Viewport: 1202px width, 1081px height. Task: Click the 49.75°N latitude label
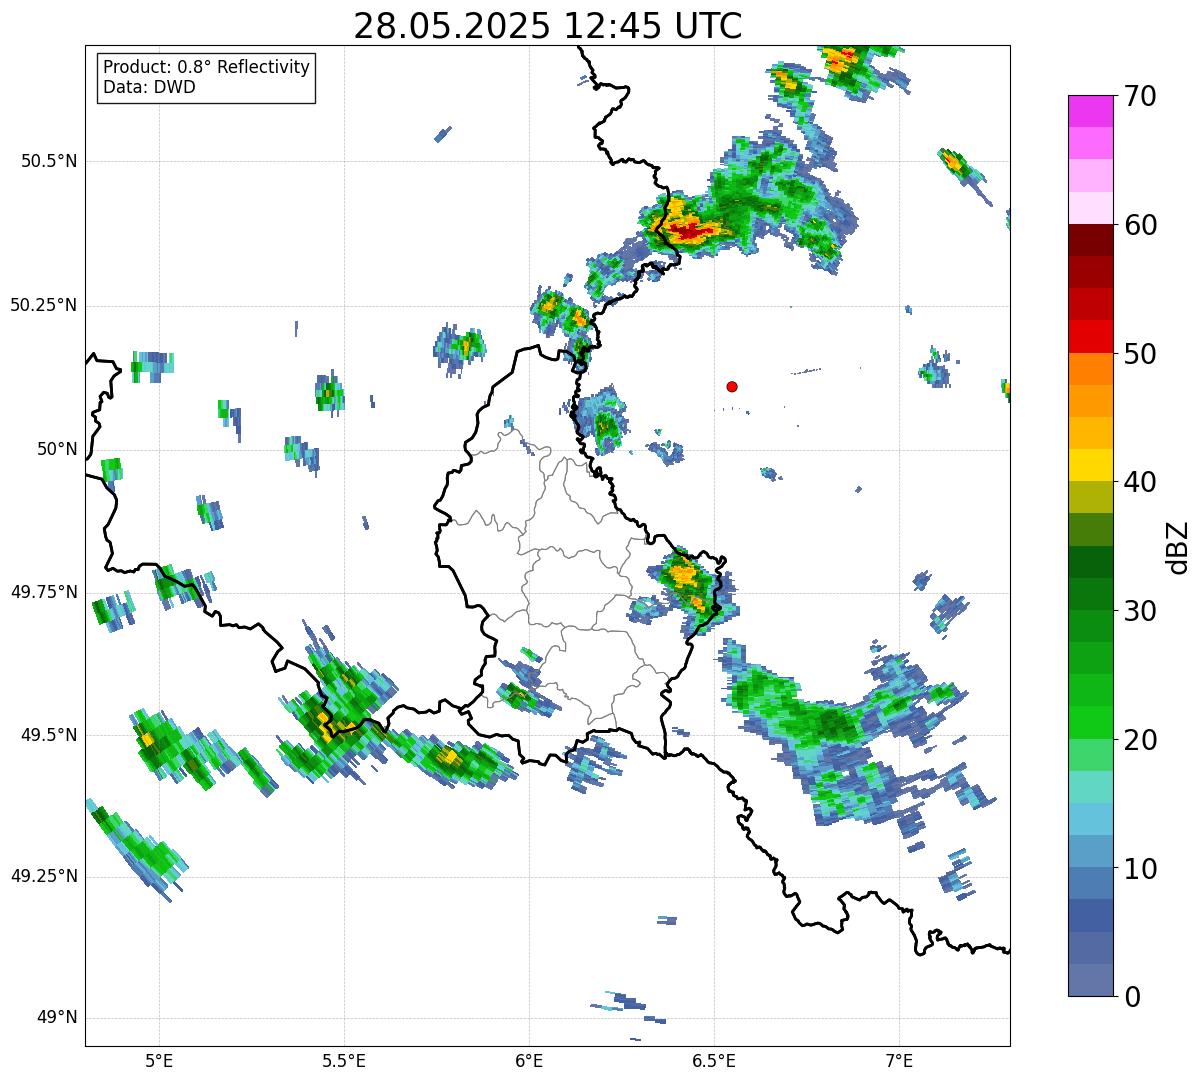point(44,592)
